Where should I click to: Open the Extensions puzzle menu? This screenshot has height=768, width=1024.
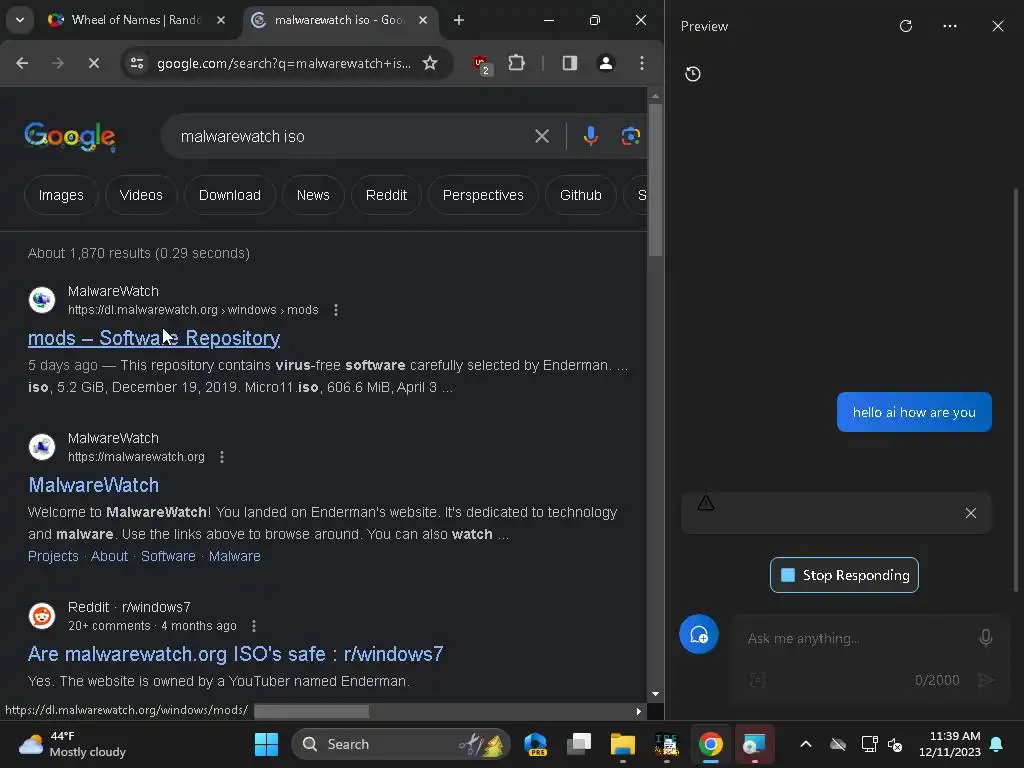tap(517, 63)
